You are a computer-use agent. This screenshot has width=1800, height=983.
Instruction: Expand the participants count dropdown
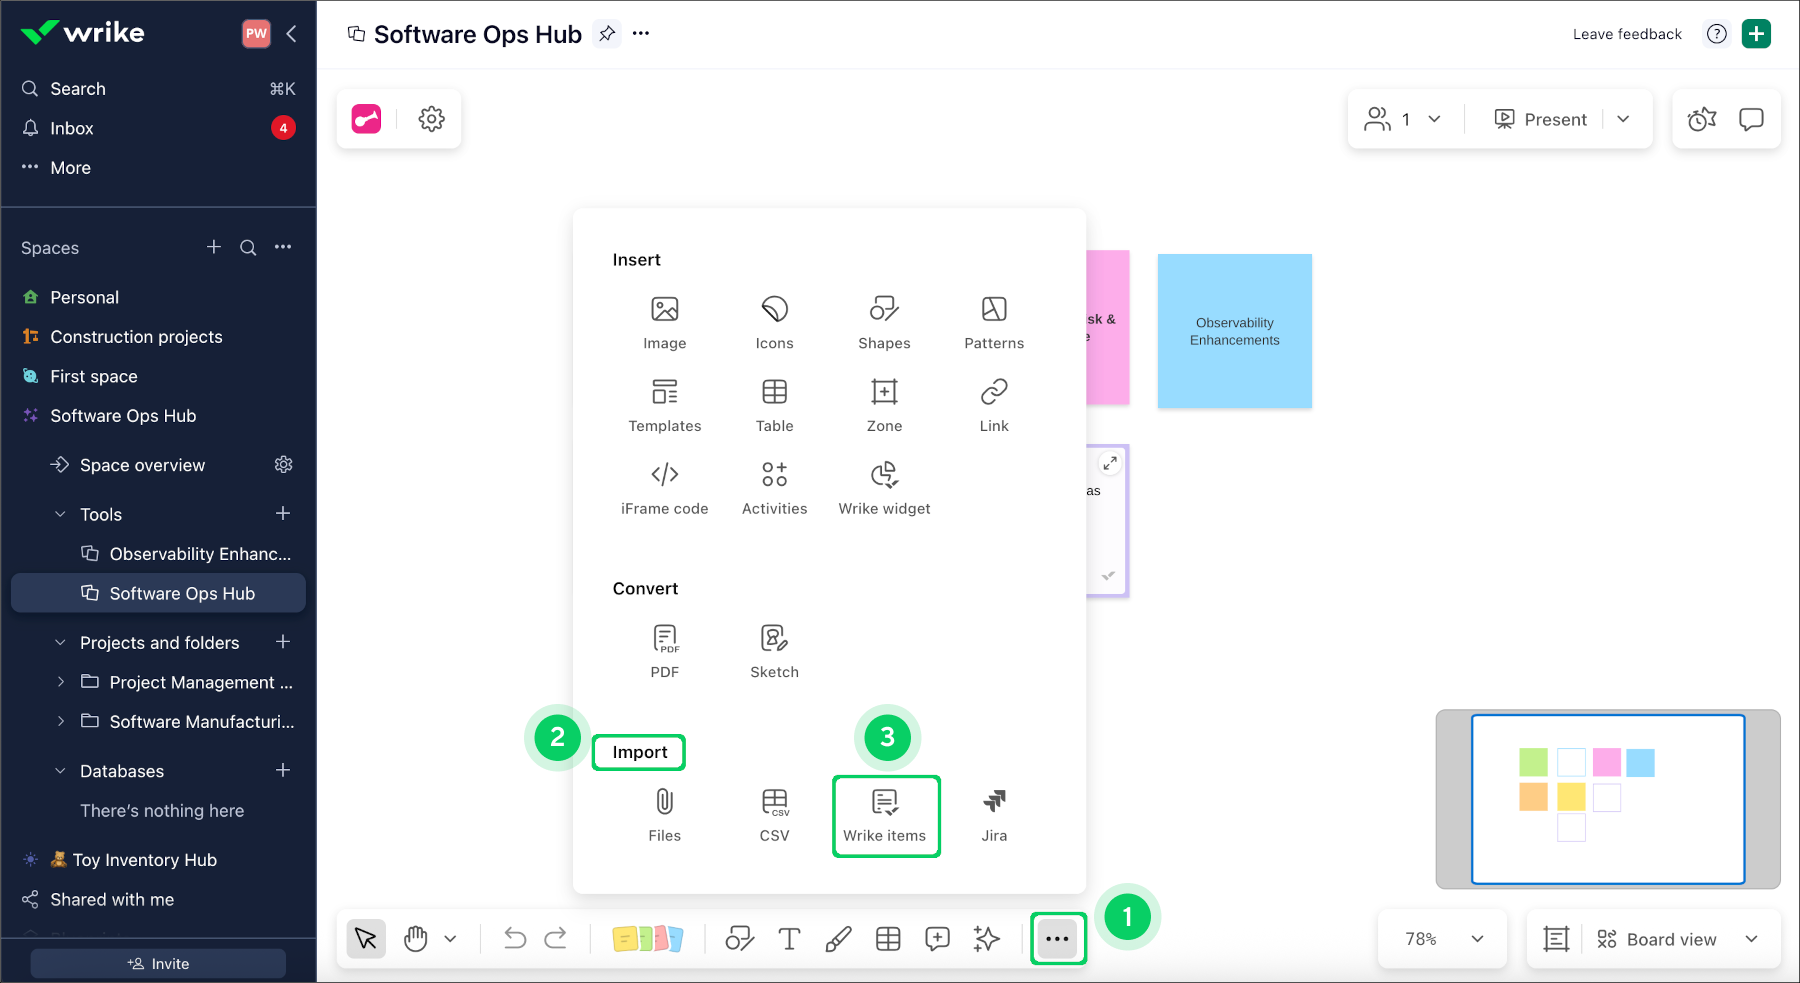point(1435,119)
